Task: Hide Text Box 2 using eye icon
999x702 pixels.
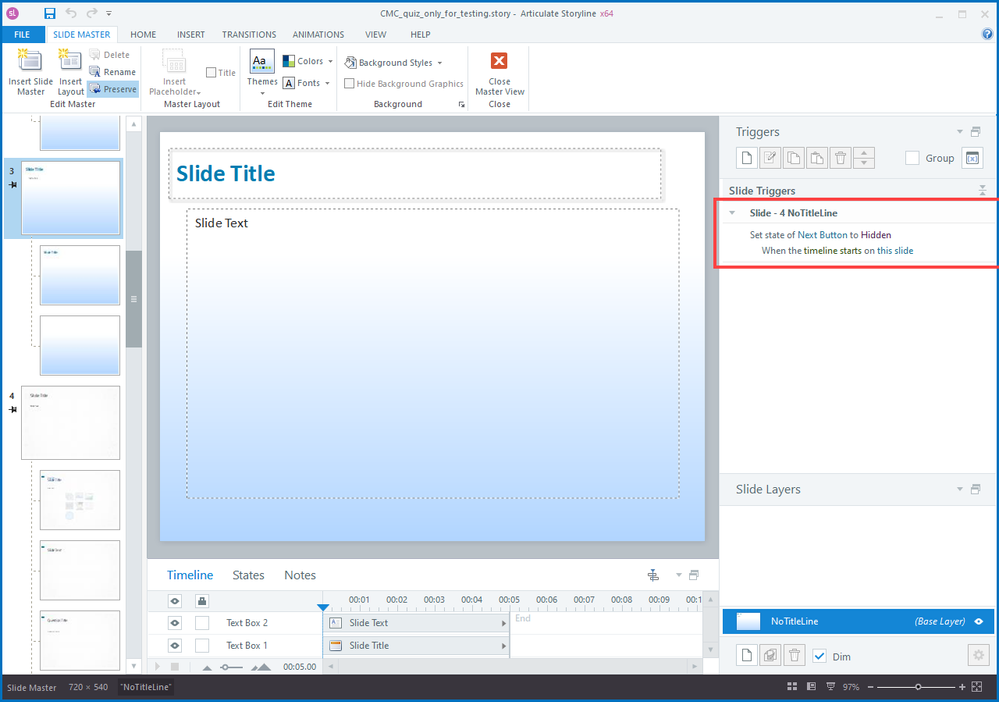Action: [x=175, y=623]
